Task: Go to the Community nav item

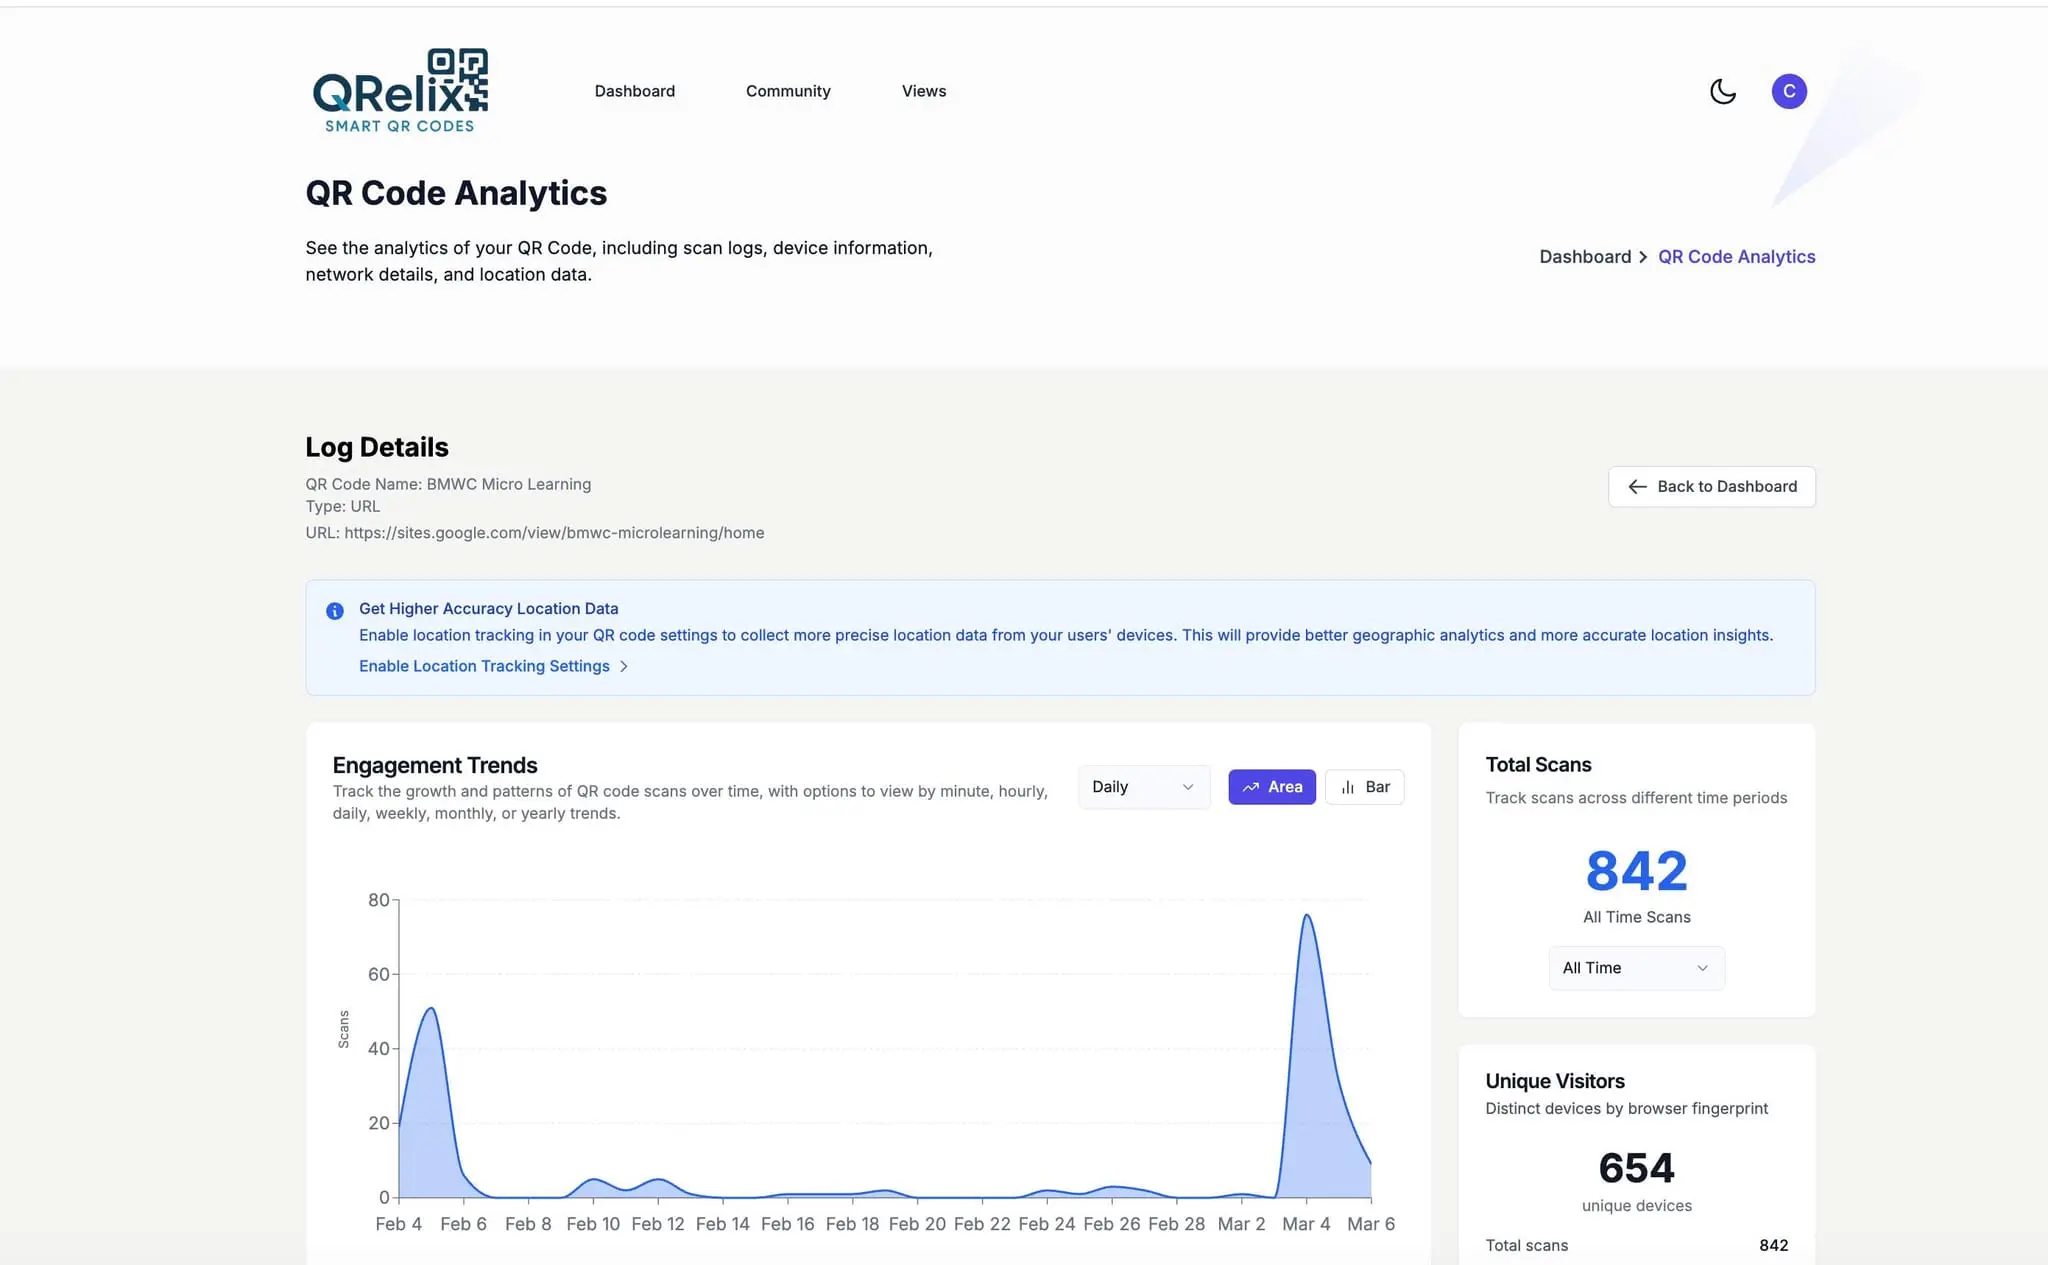Action: (x=788, y=91)
